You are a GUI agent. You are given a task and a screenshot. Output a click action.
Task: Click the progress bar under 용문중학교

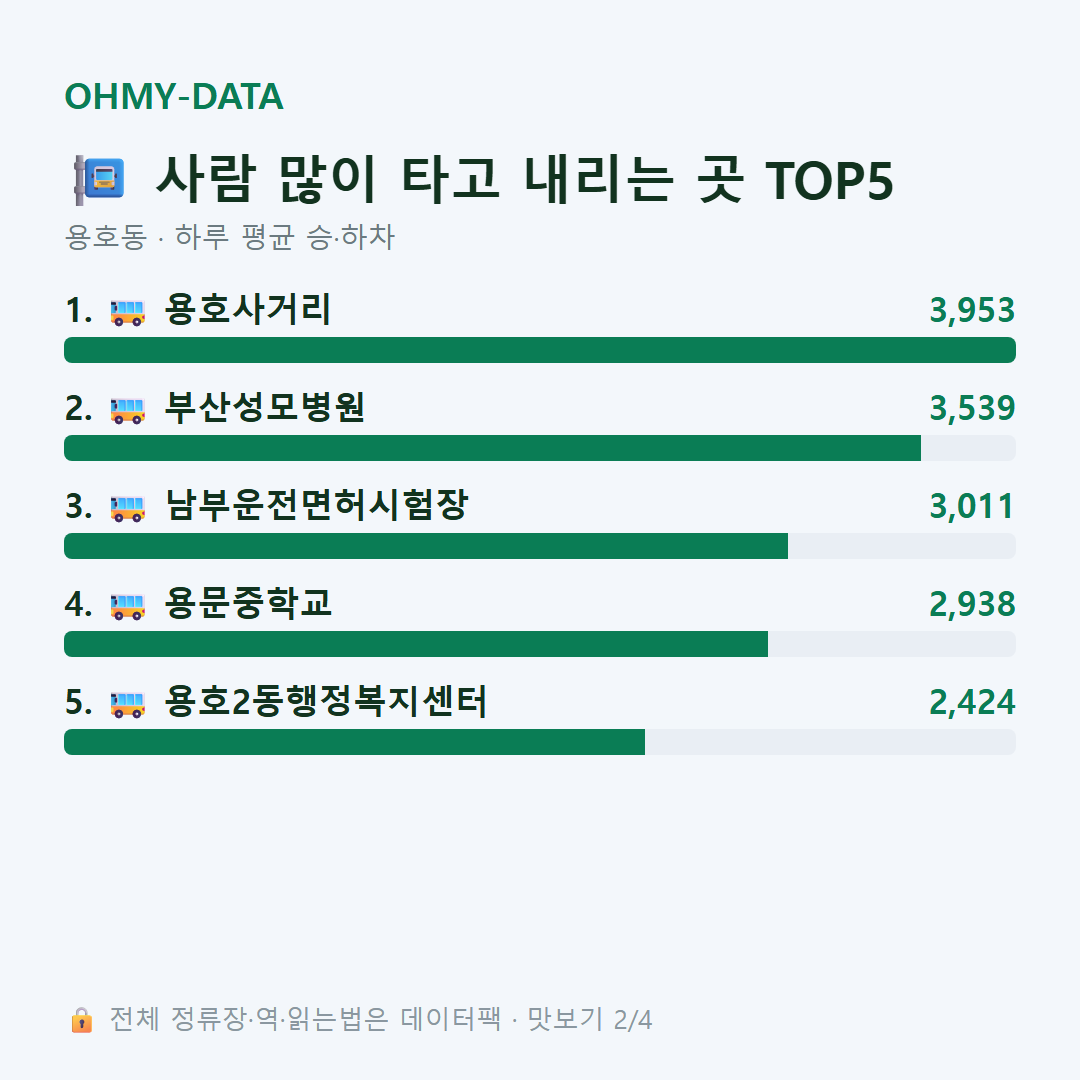click(540, 644)
